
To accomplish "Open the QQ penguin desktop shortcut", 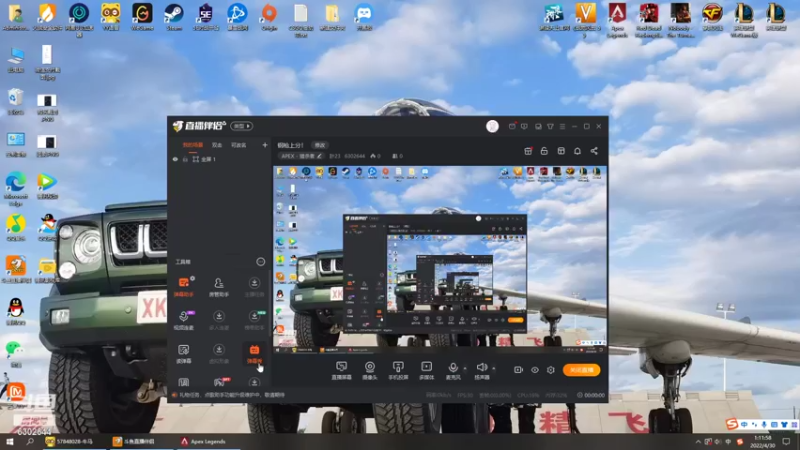I will pyautogui.click(x=16, y=311).
